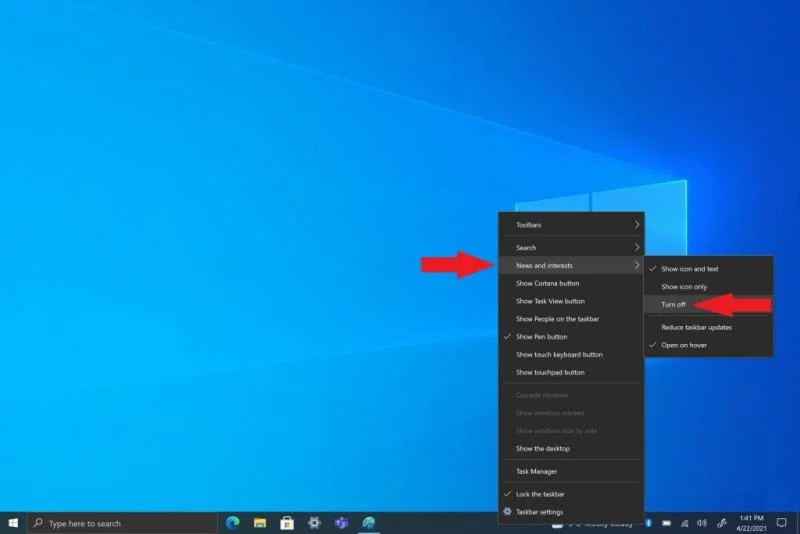Open Microsoft Teams from the taskbar
Screen dimensions: 800x534
[341, 523]
